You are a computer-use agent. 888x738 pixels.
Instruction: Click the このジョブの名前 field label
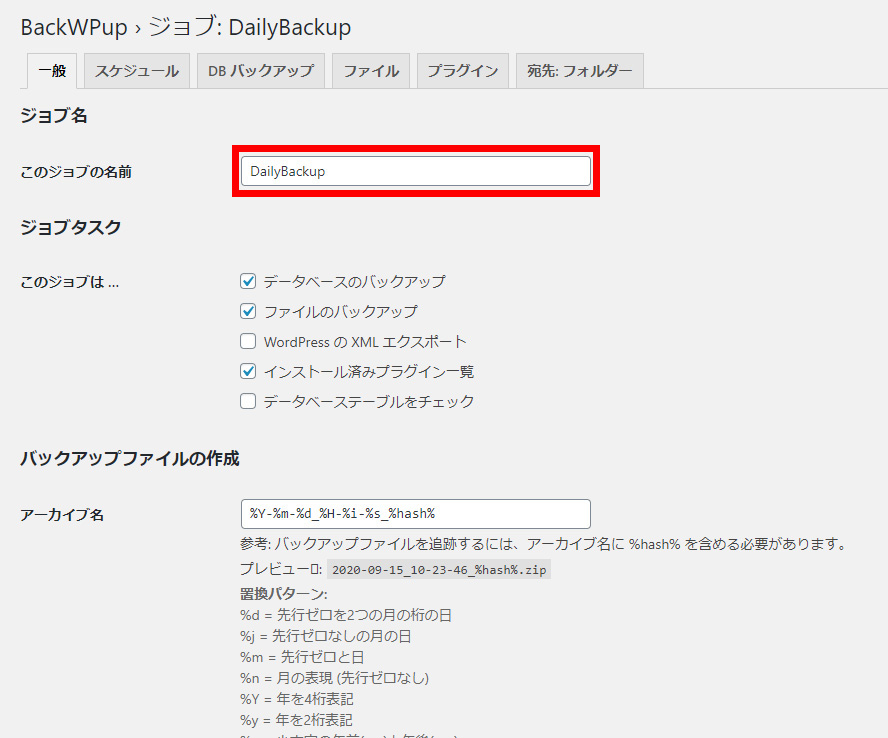[76, 172]
